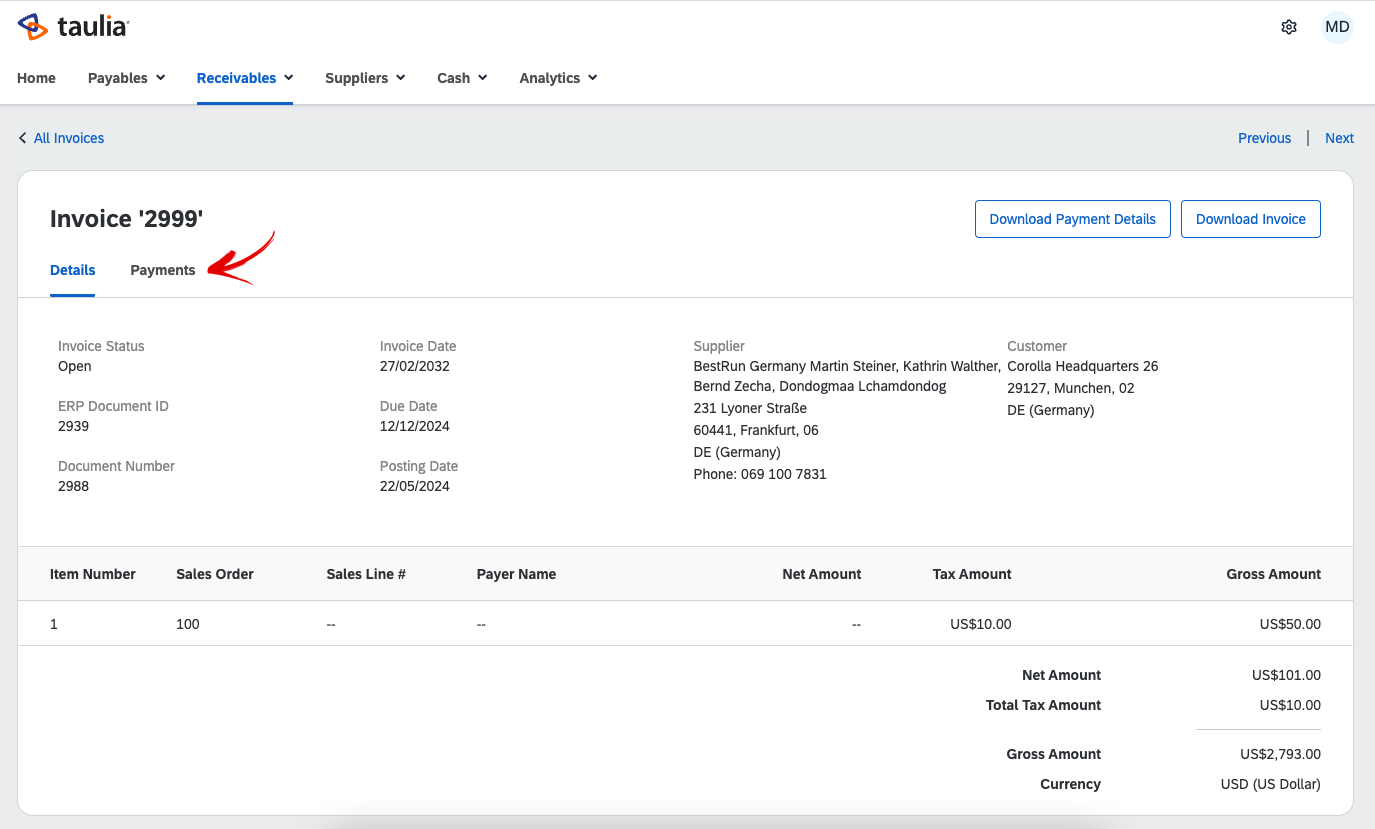Click ERP Document ID value 2939
This screenshot has width=1375, height=829.
click(73, 426)
